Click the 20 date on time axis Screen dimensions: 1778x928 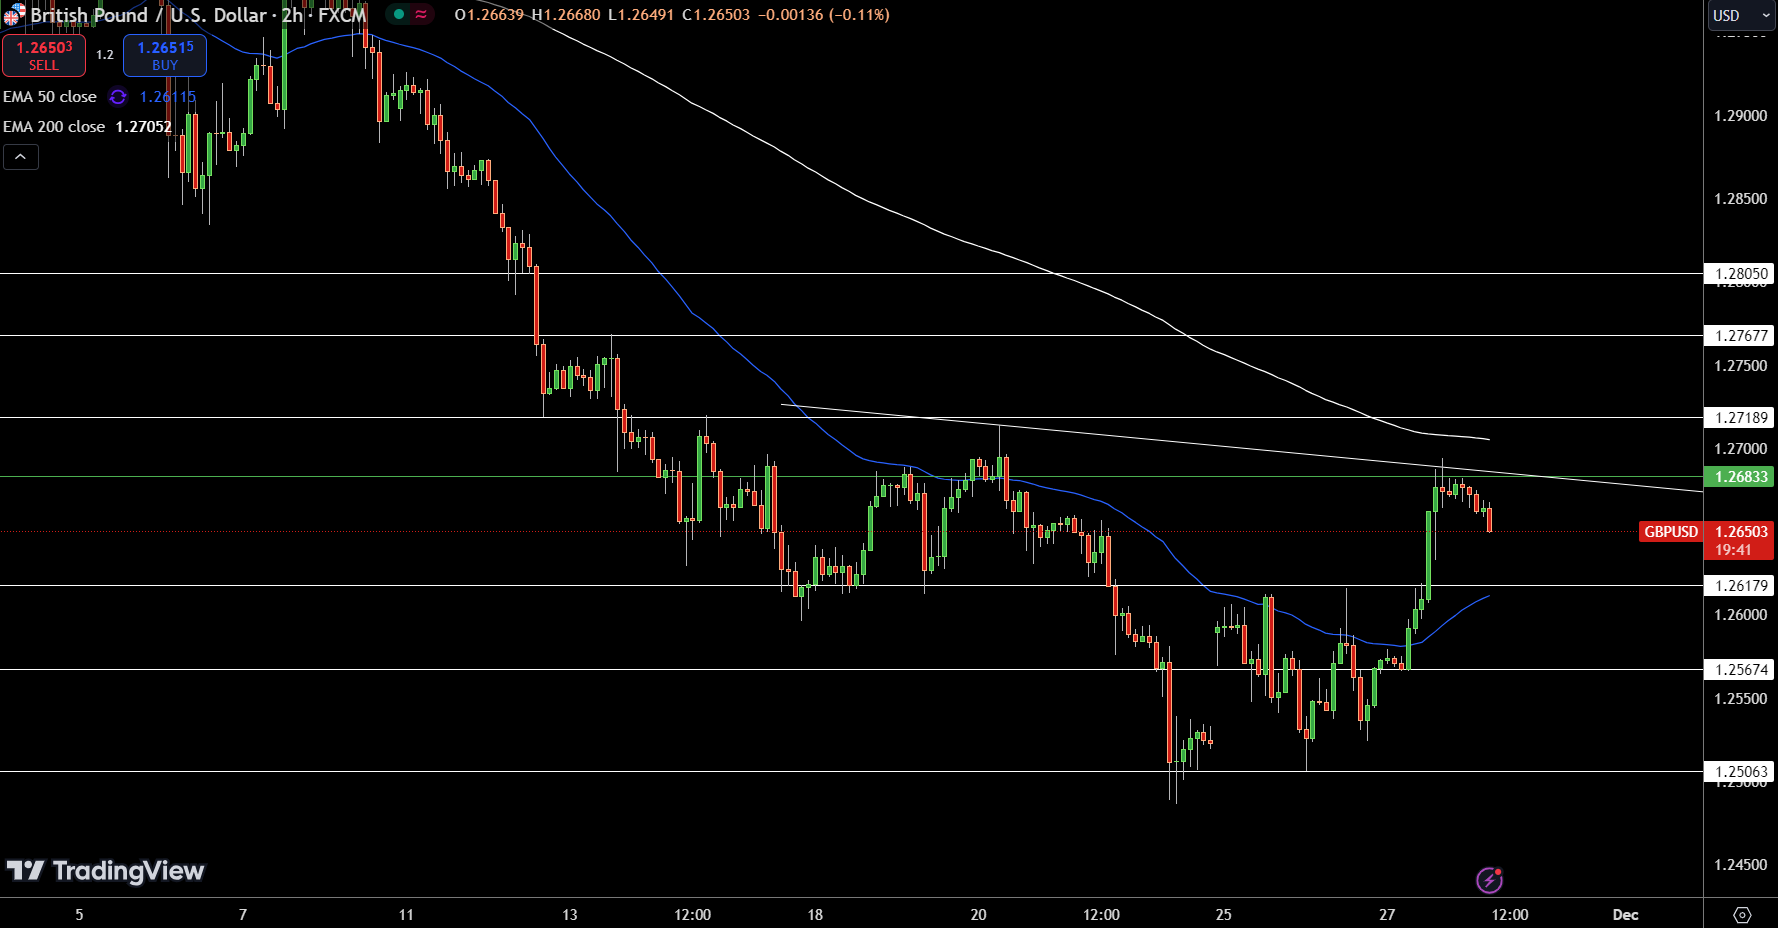pos(978,915)
